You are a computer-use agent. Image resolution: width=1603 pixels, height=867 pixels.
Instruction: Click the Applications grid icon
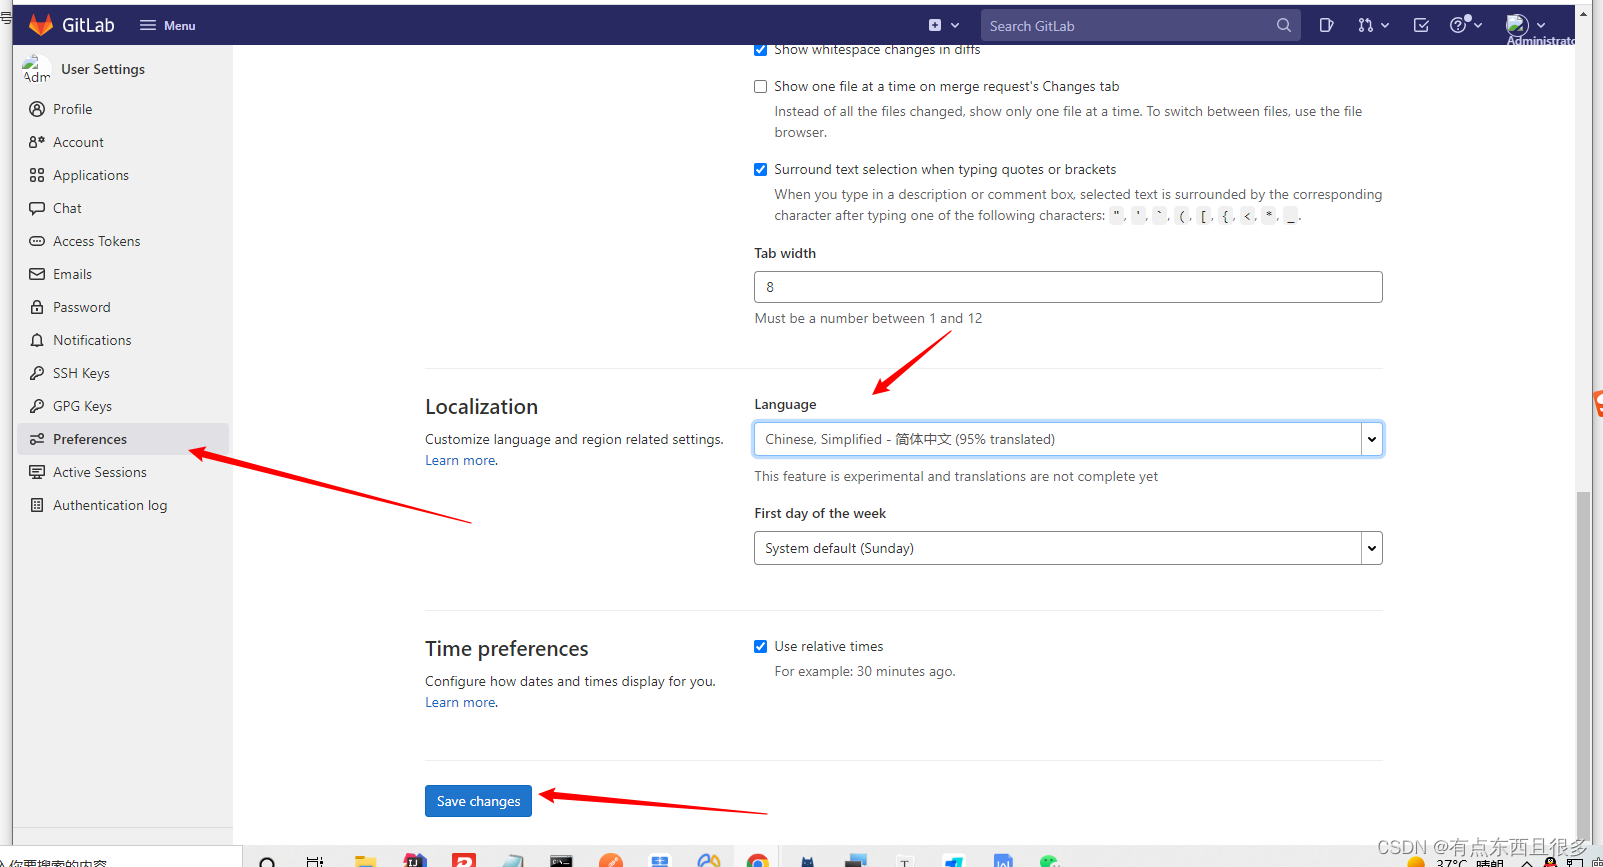(x=37, y=175)
